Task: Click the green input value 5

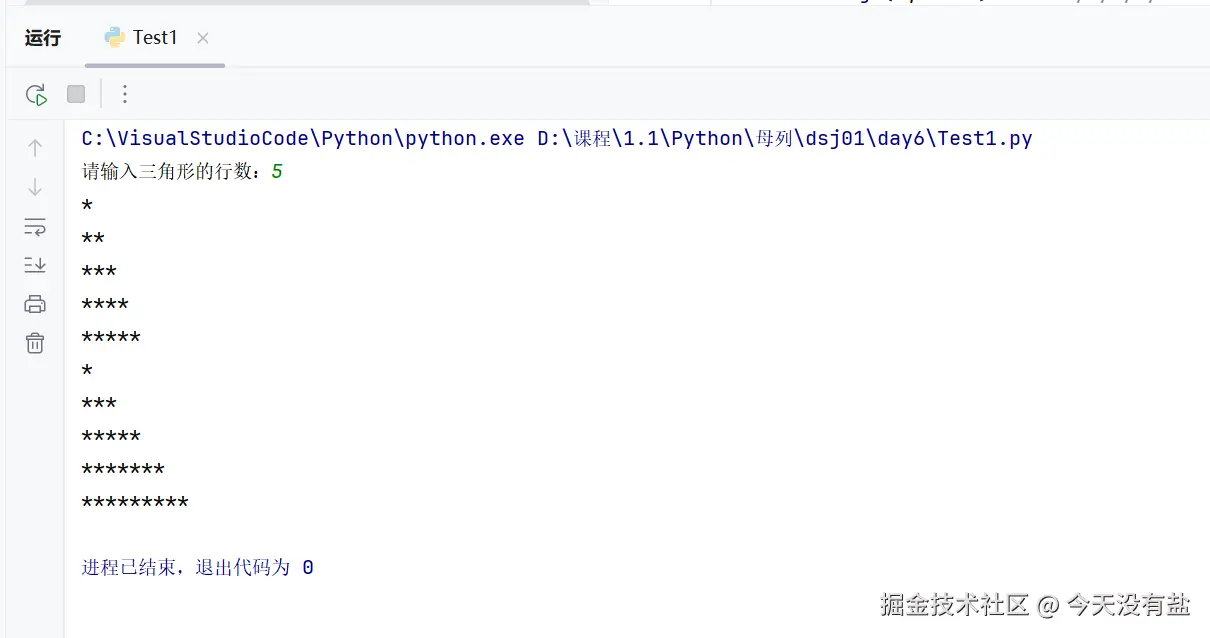Action: pyautogui.click(x=277, y=172)
